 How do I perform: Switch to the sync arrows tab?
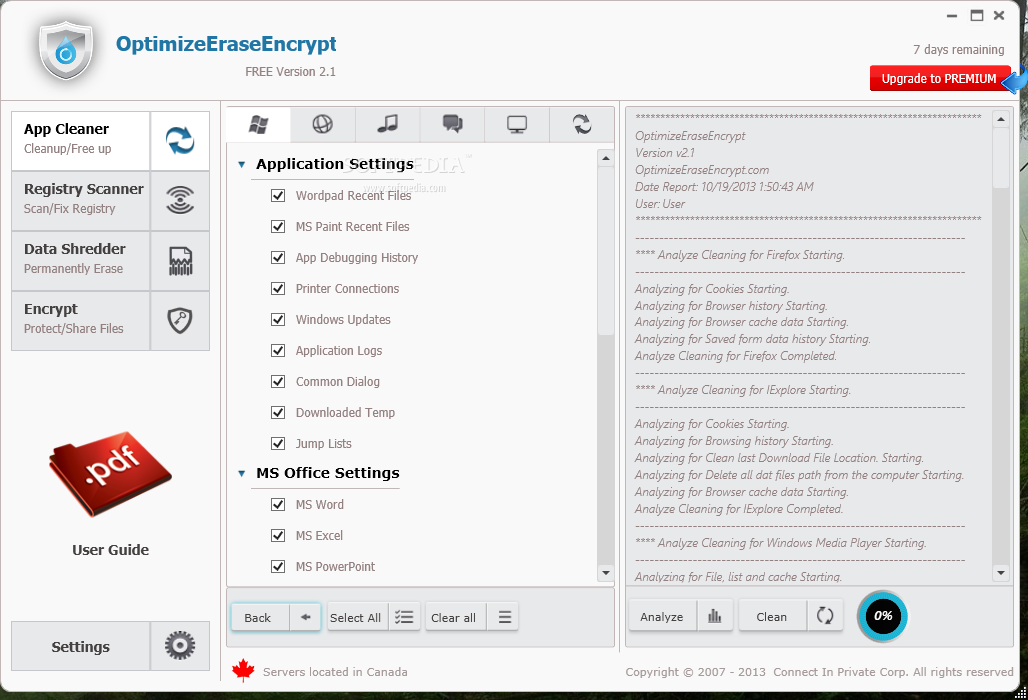pyautogui.click(x=582, y=124)
